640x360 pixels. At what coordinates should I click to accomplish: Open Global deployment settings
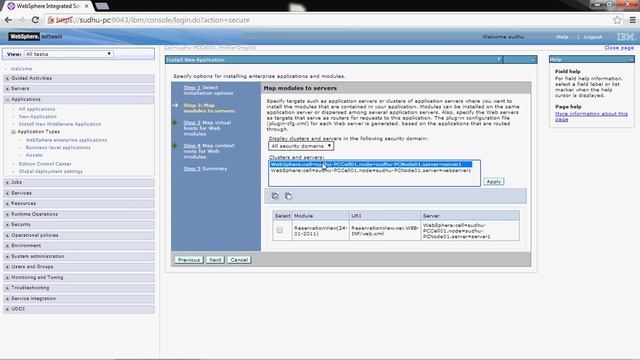tap(51, 171)
